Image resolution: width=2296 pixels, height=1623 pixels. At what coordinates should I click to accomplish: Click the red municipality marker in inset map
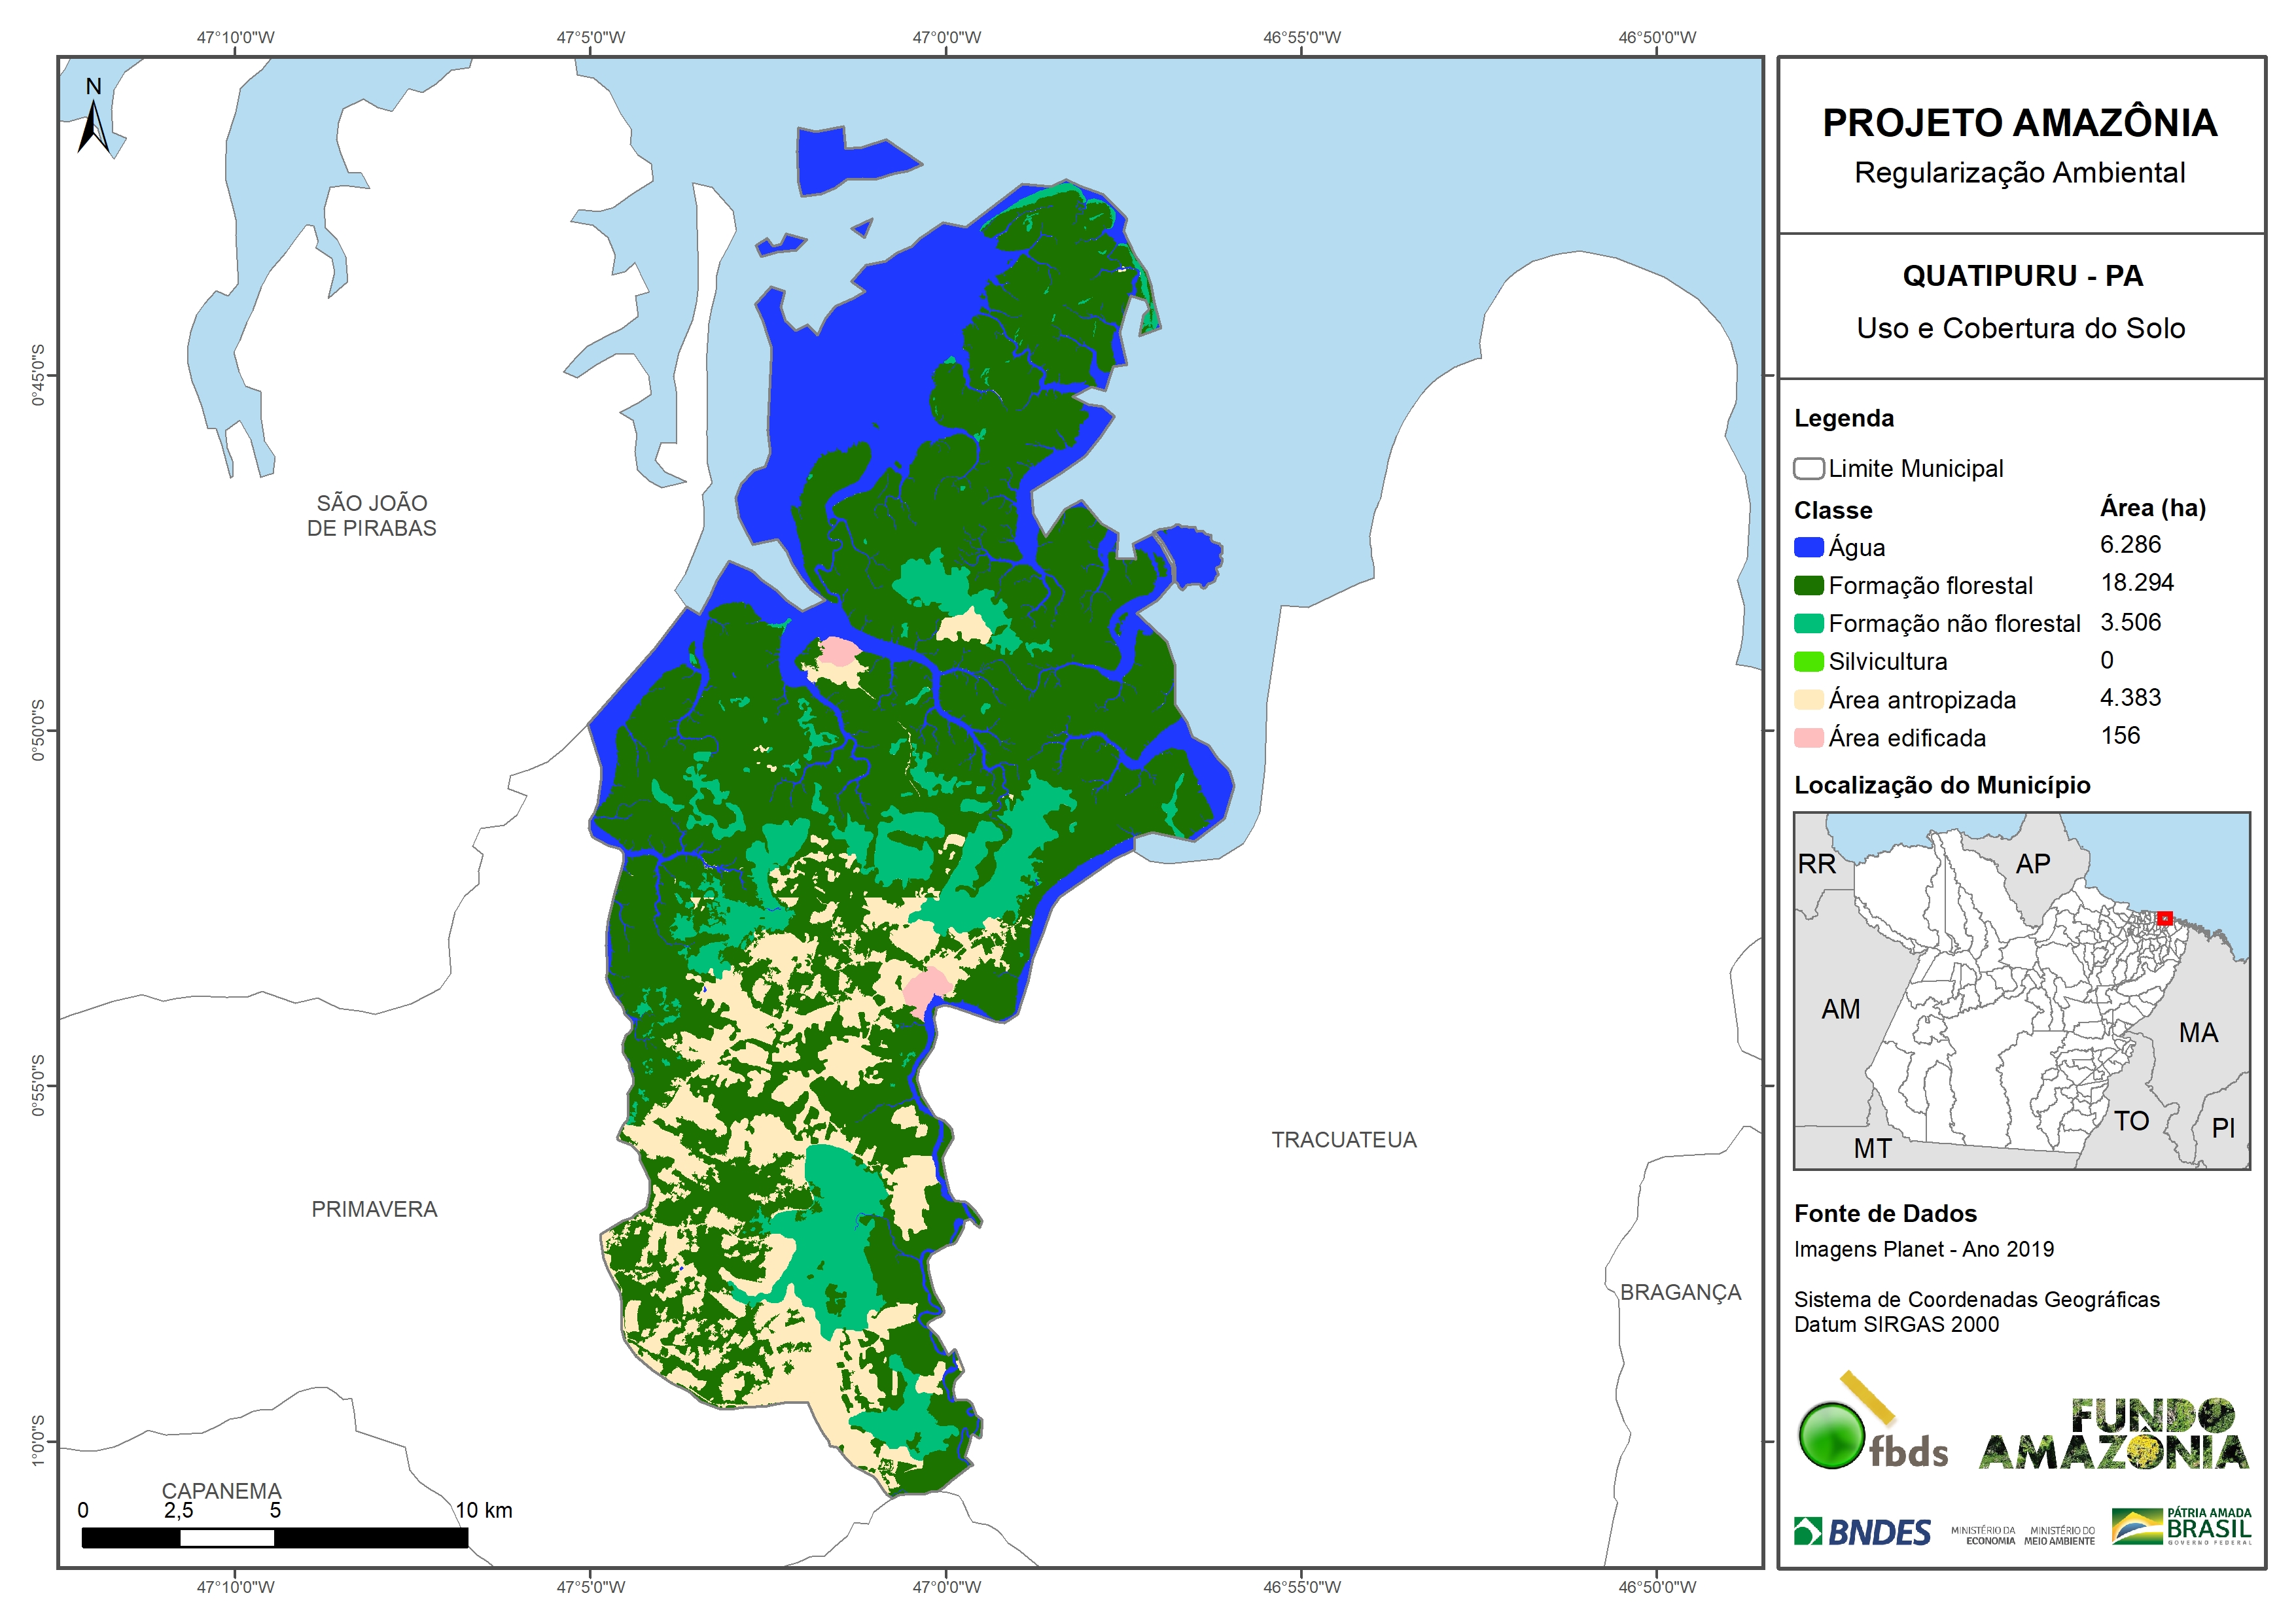pyautogui.click(x=2164, y=918)
